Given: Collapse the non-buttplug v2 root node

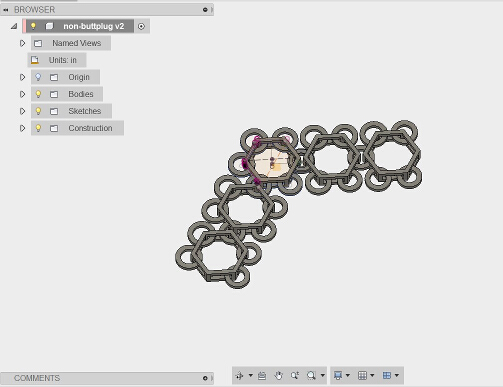Looking at the screenshot, I should (14, 26).
